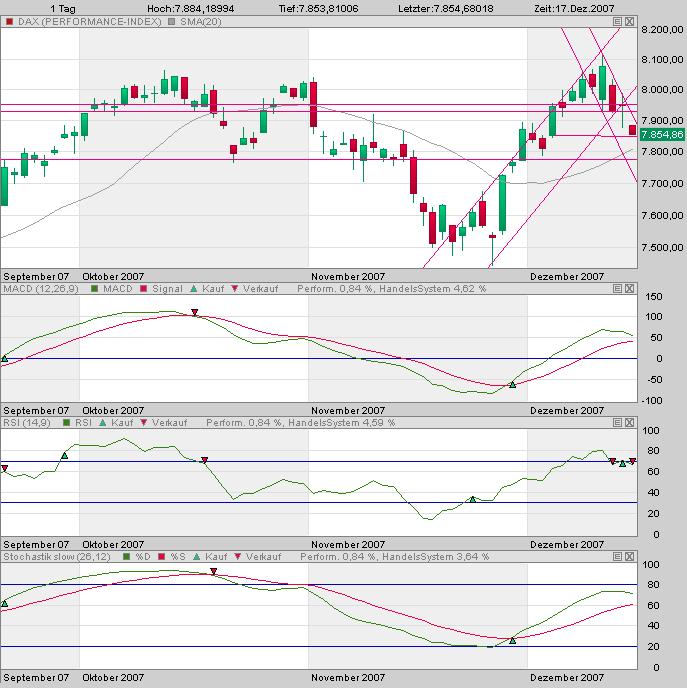Click the Kauf triangle in Stochastik legend
Image resolution: width=687 pixels, height=688 pixels.
click(197, 556)
